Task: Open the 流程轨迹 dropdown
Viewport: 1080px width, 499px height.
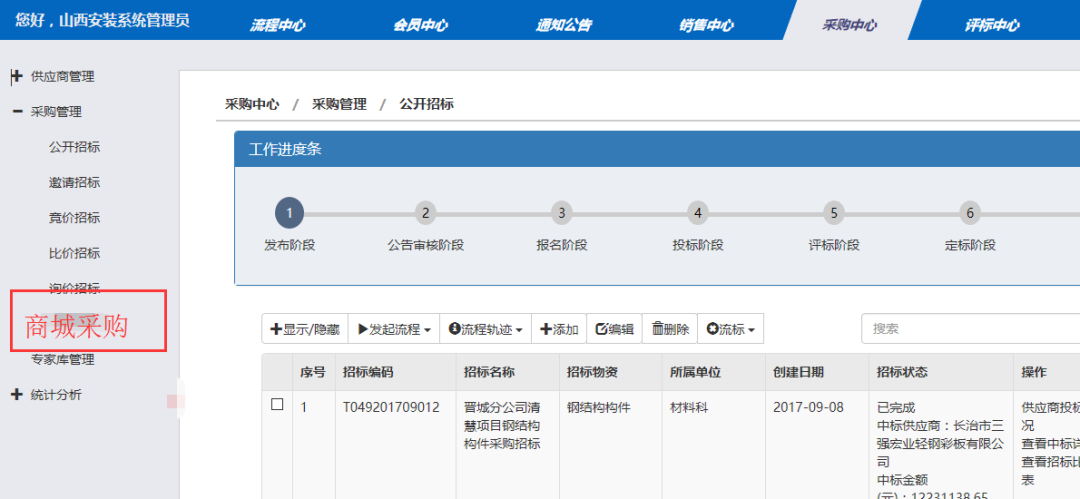Action: [486, 329]
